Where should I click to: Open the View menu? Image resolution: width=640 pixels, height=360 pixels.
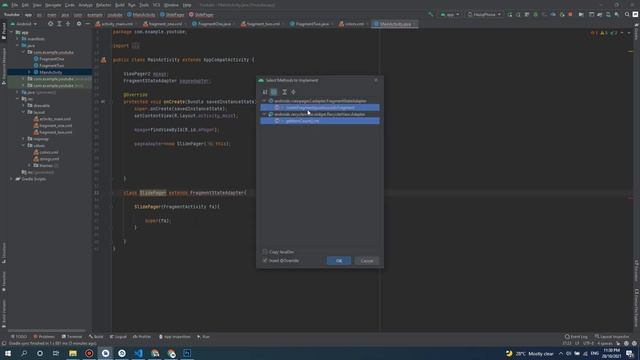click(37, 5)
